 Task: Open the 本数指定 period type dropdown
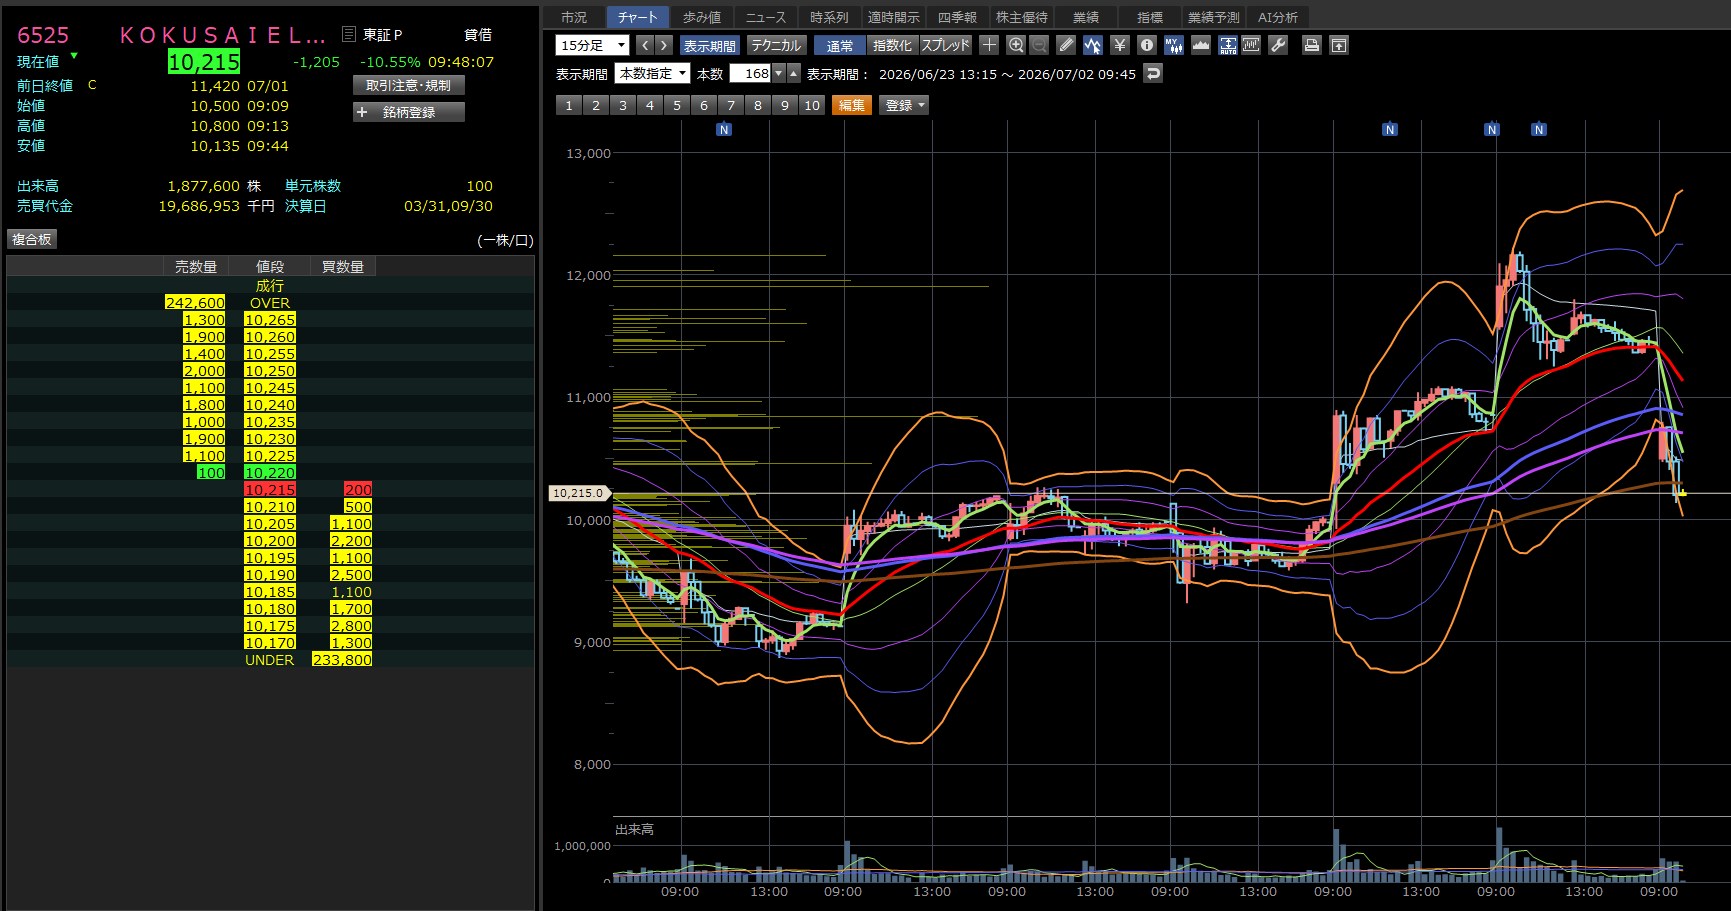click(x=653, y=73)
